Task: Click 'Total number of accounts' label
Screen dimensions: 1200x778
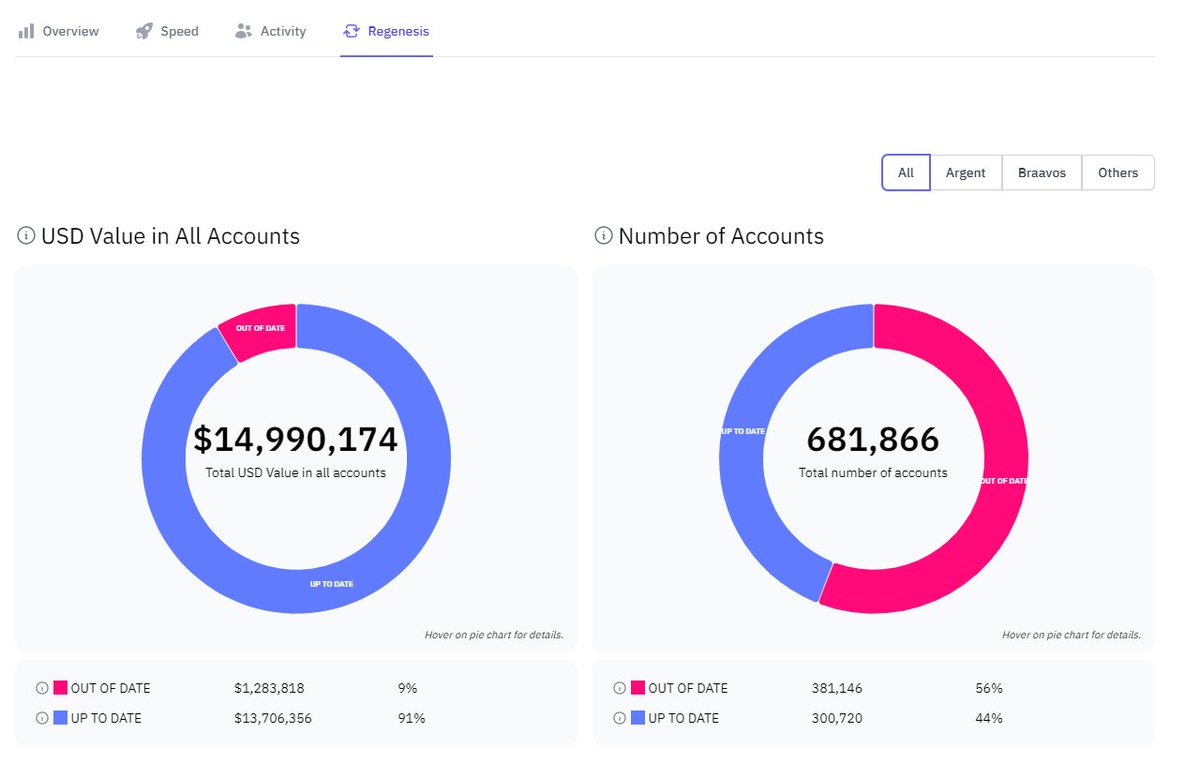Action: pos(873,472)
